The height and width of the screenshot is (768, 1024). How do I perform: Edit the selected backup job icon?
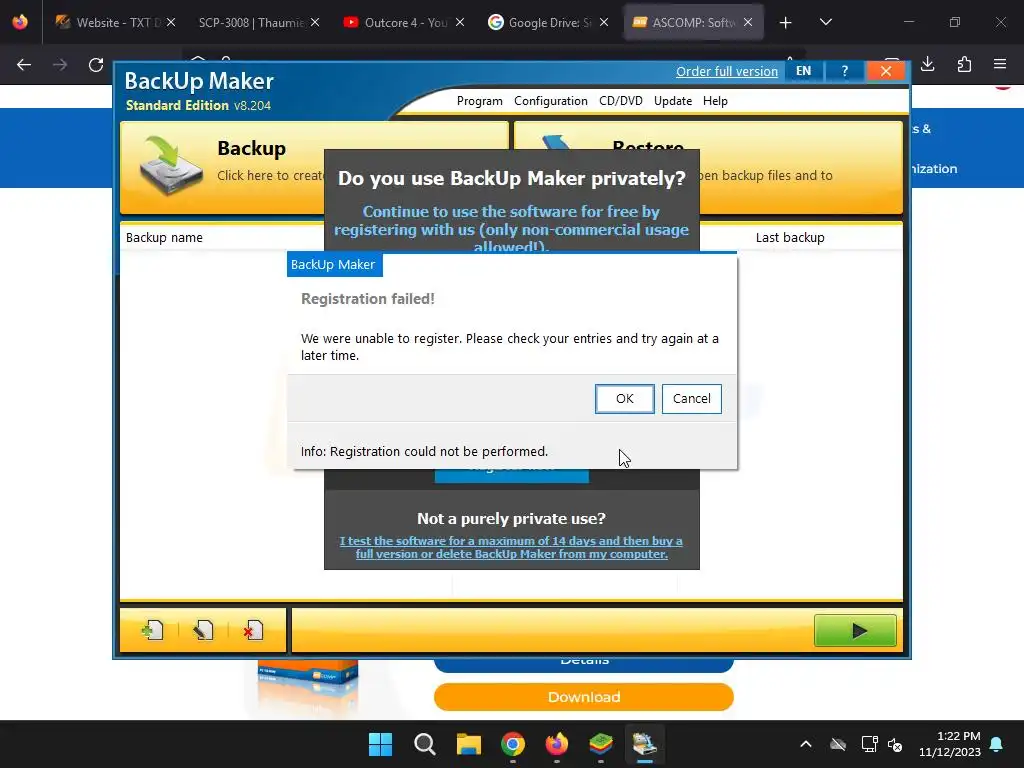pyautogui.click(x=203, y=630)
